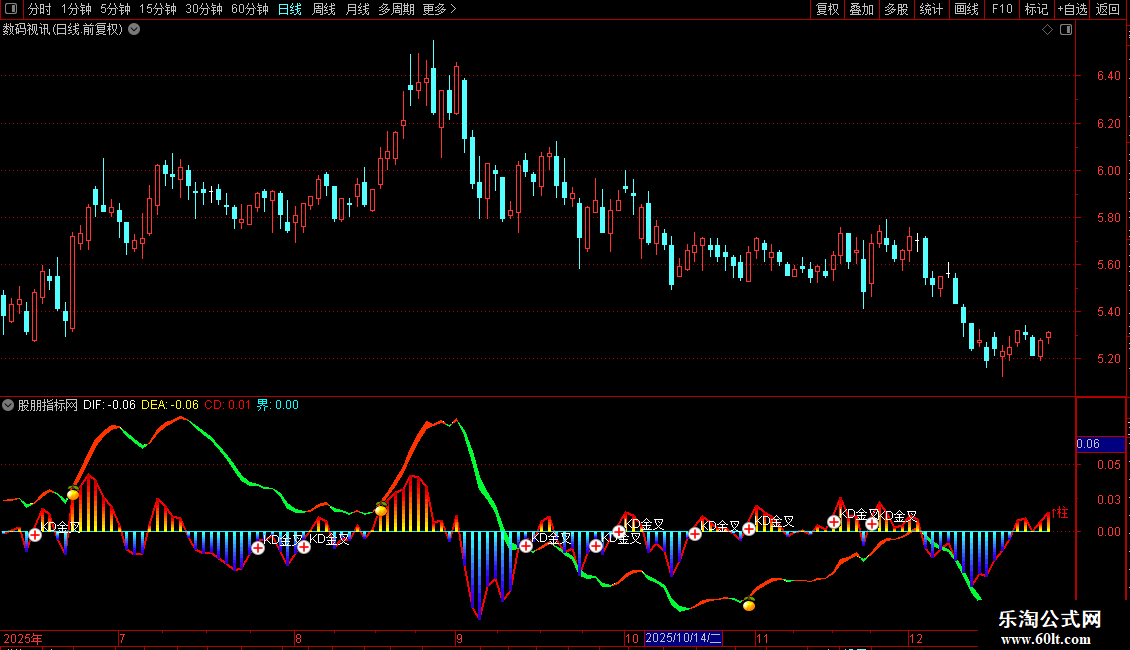This screenshot has height=650, width=1130.
Task: Click the last KD金叉 plus marker
Action: point(872,524)
